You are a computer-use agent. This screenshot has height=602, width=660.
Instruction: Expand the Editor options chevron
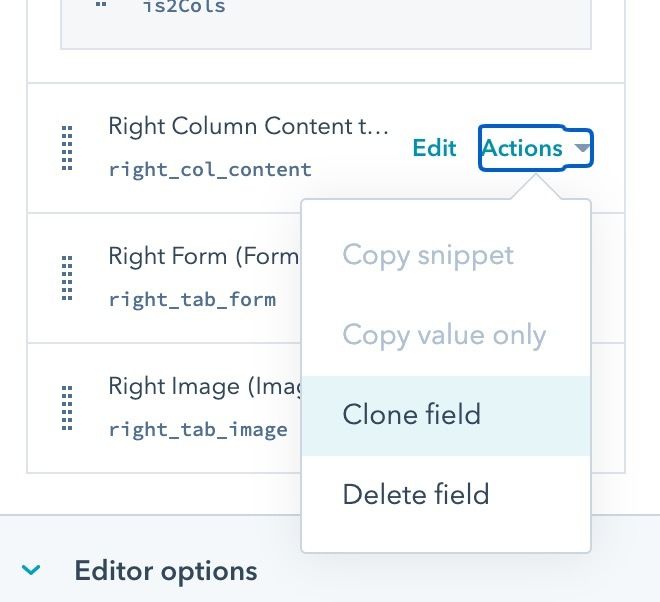coord(32,571)
